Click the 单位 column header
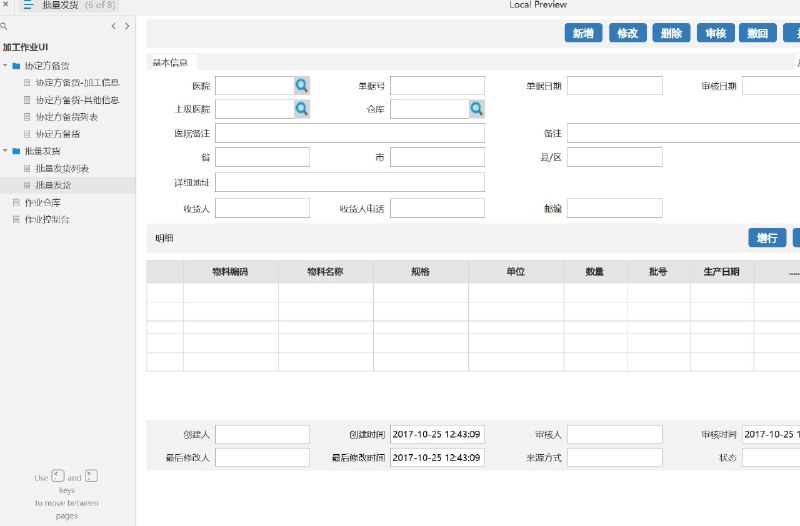The image size is (800, 526). coord(516,272)
